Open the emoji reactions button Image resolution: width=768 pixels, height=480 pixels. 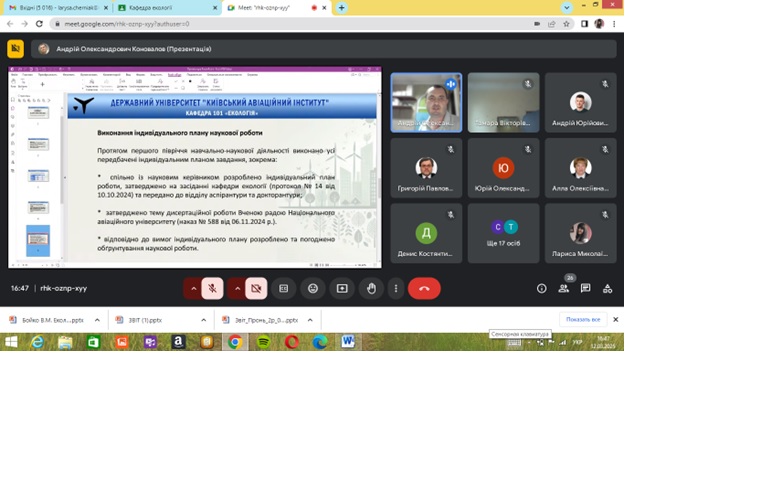pyautogui.click(x=313, y=288)
